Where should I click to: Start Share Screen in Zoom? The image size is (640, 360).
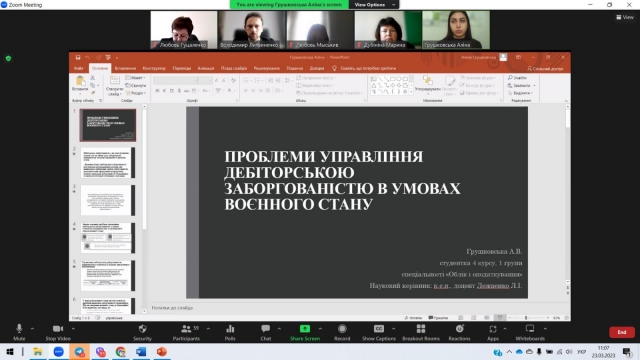[304, 332]
